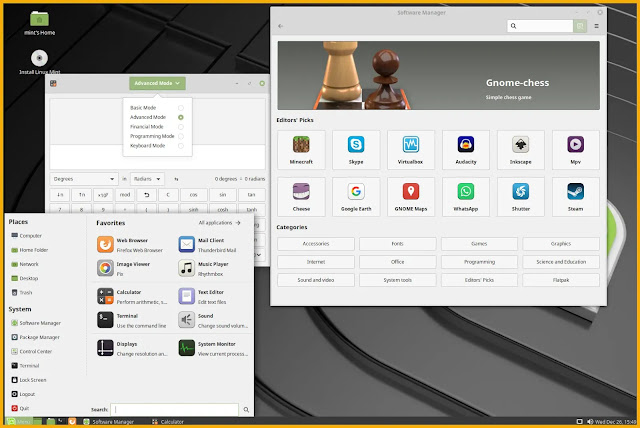Open Home Folder in Places

pos(29,250)
